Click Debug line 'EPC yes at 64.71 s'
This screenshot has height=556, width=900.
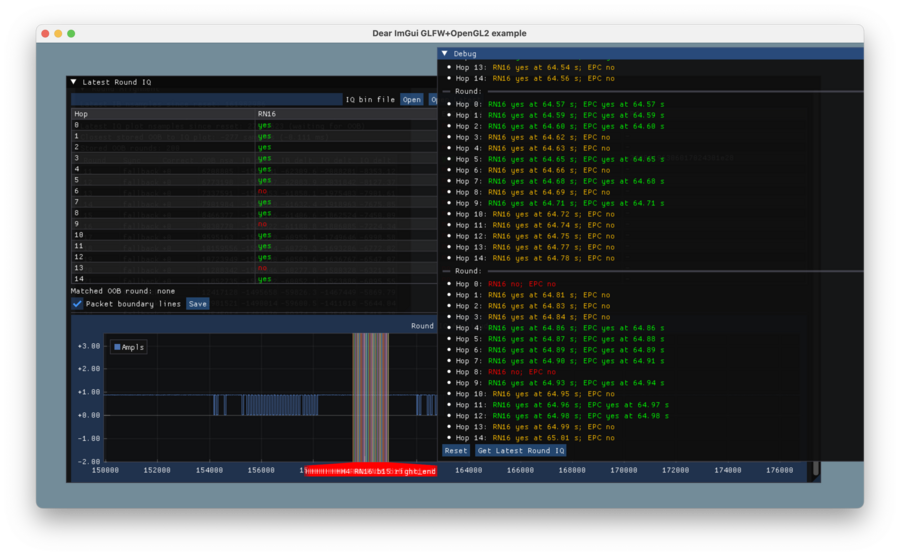[x=623, y=203]
